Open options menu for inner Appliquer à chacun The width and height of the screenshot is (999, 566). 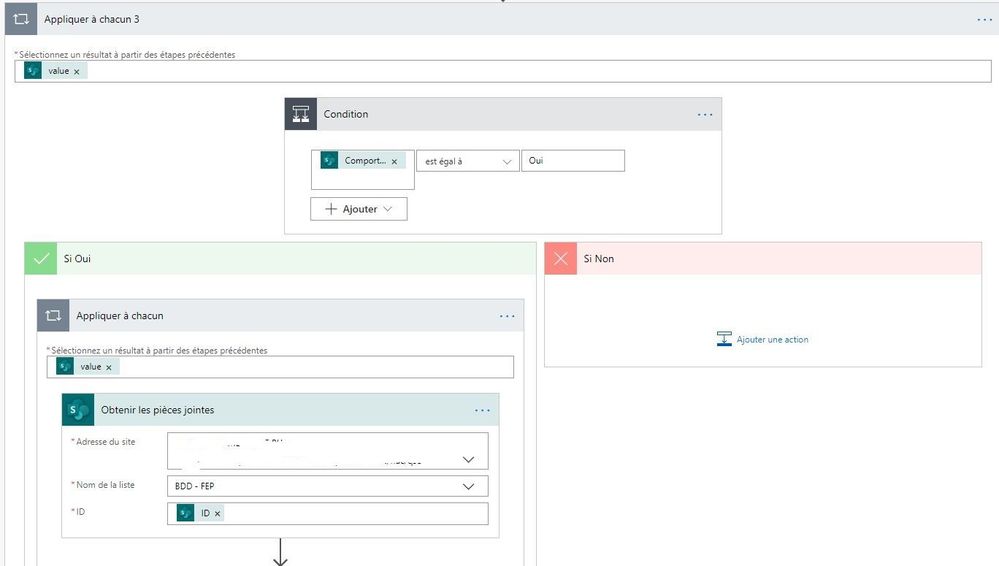(507, 316)
